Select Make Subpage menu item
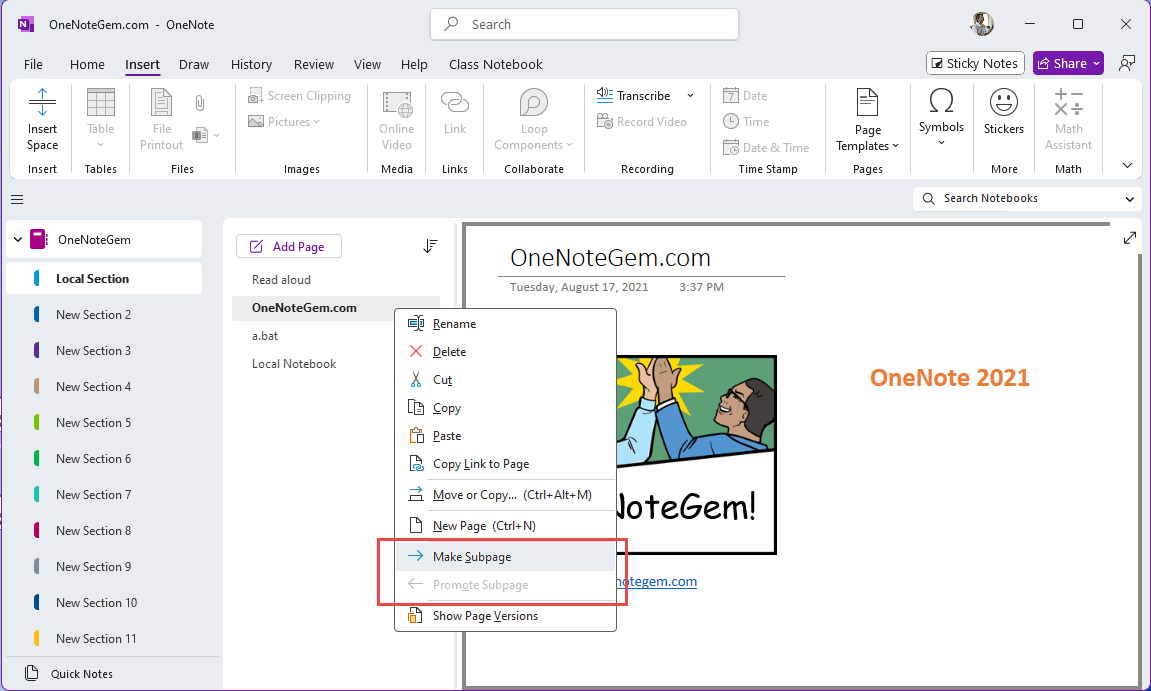1151x691 pixels. [505, 557]
